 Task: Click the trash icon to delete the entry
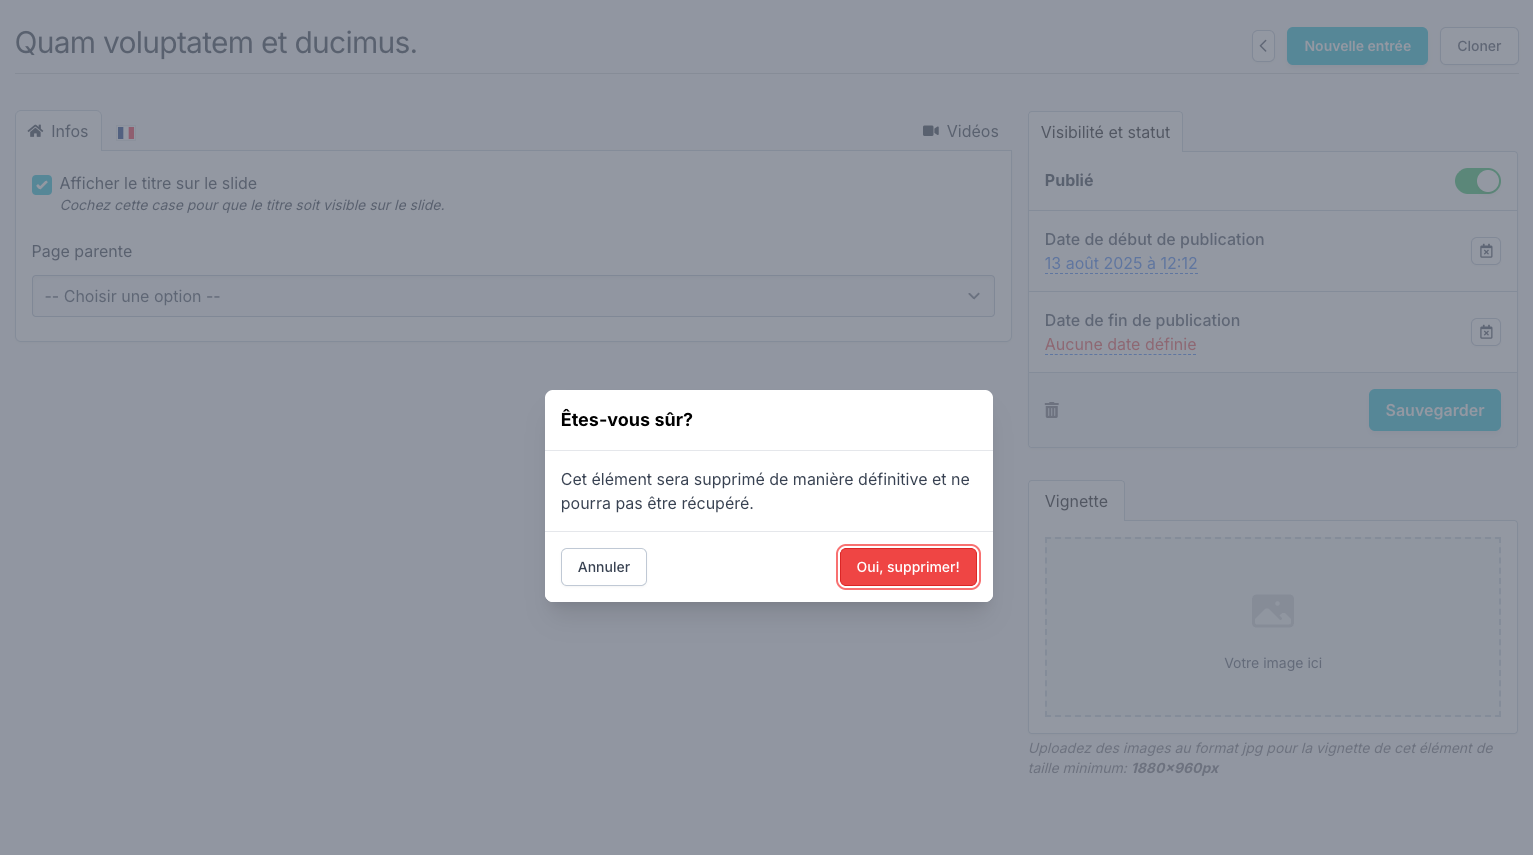pos(1051,410)
